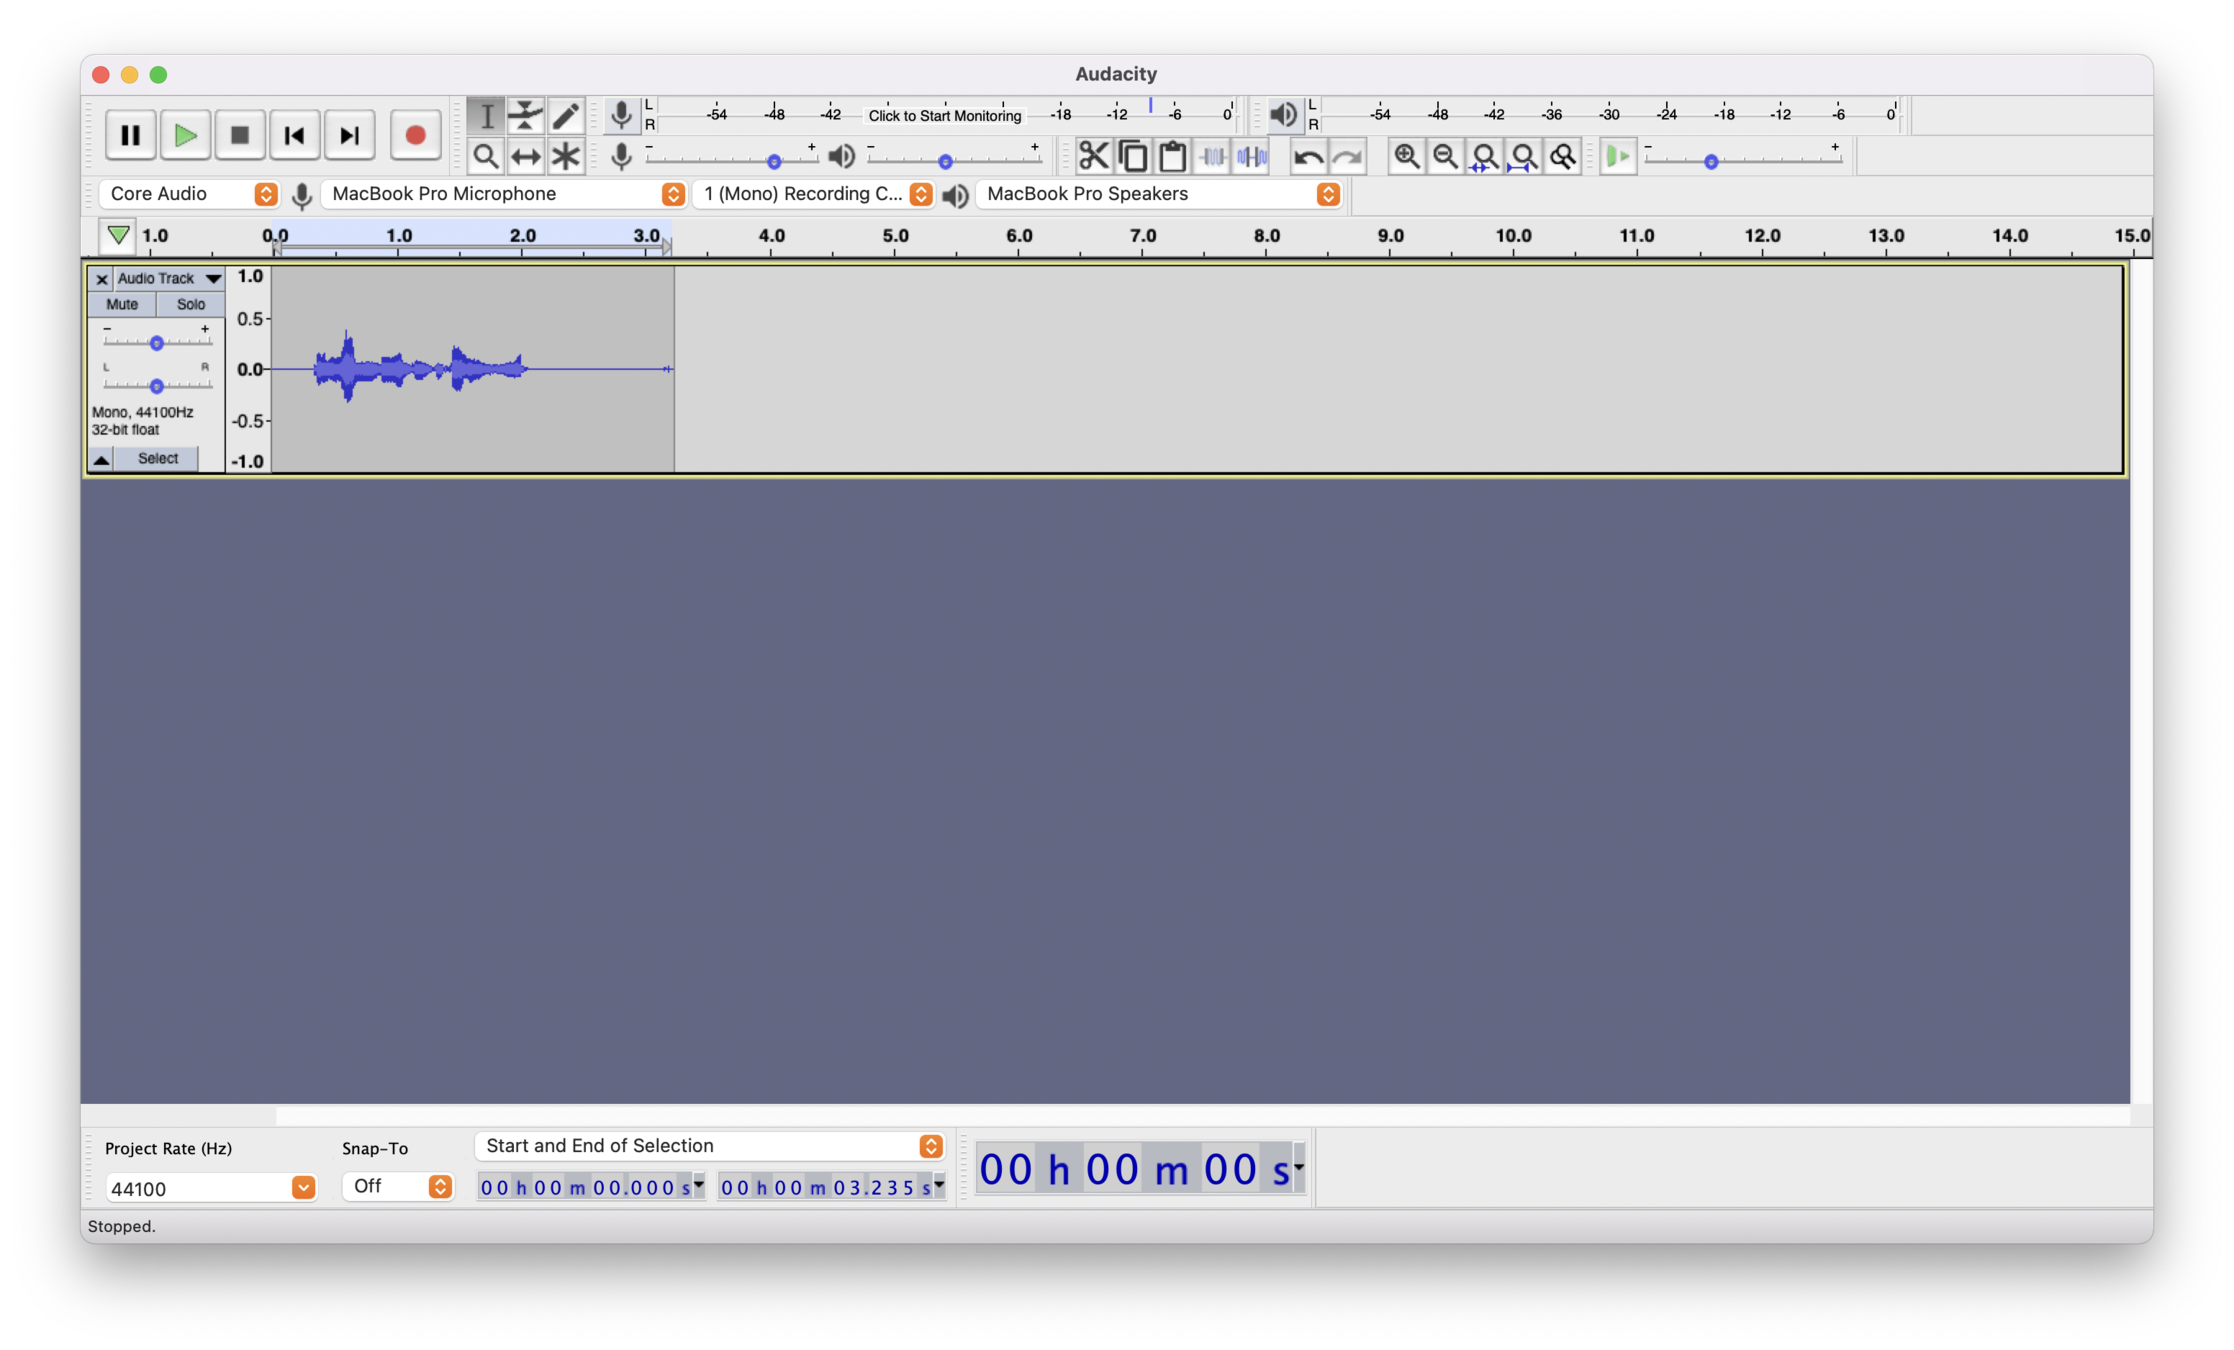Expand the Project Rate 44100 dropdown
This screenshot has width=2234, height=1350.
point(302,1187)
